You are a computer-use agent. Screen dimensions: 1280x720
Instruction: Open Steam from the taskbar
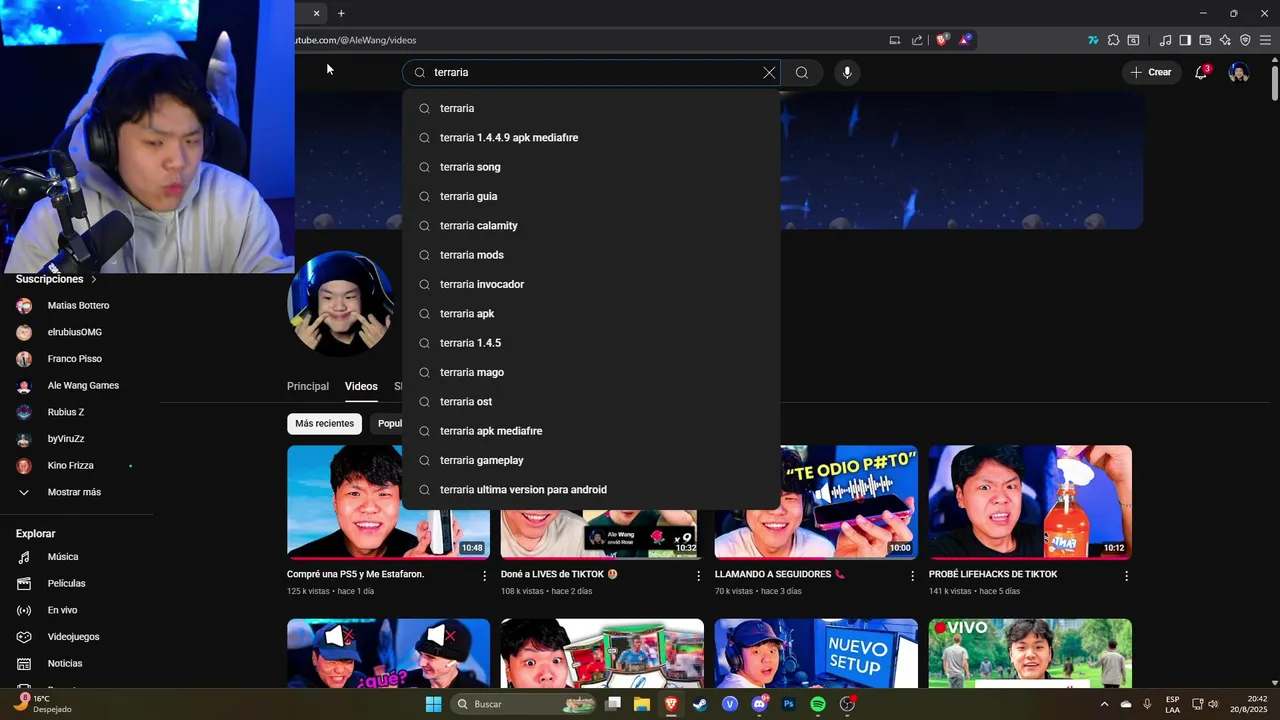(x=700, y=704)
